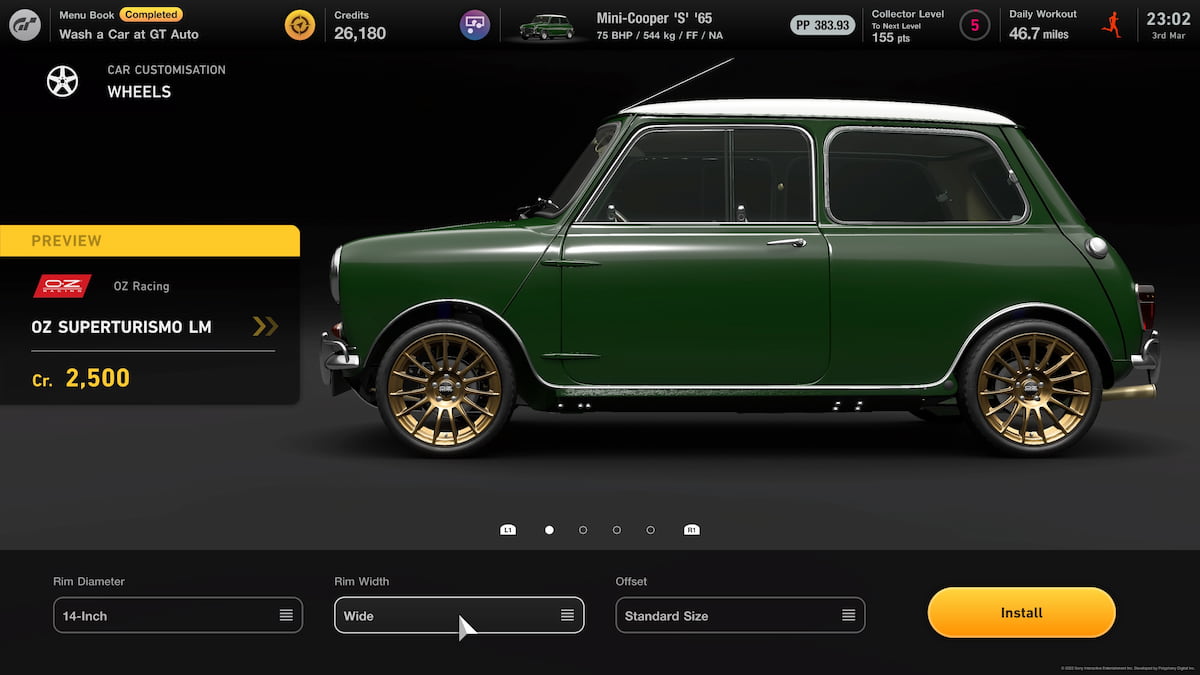Open the Rim Width dropdown
Screen dimensions: 1200x675
(459, 615)
